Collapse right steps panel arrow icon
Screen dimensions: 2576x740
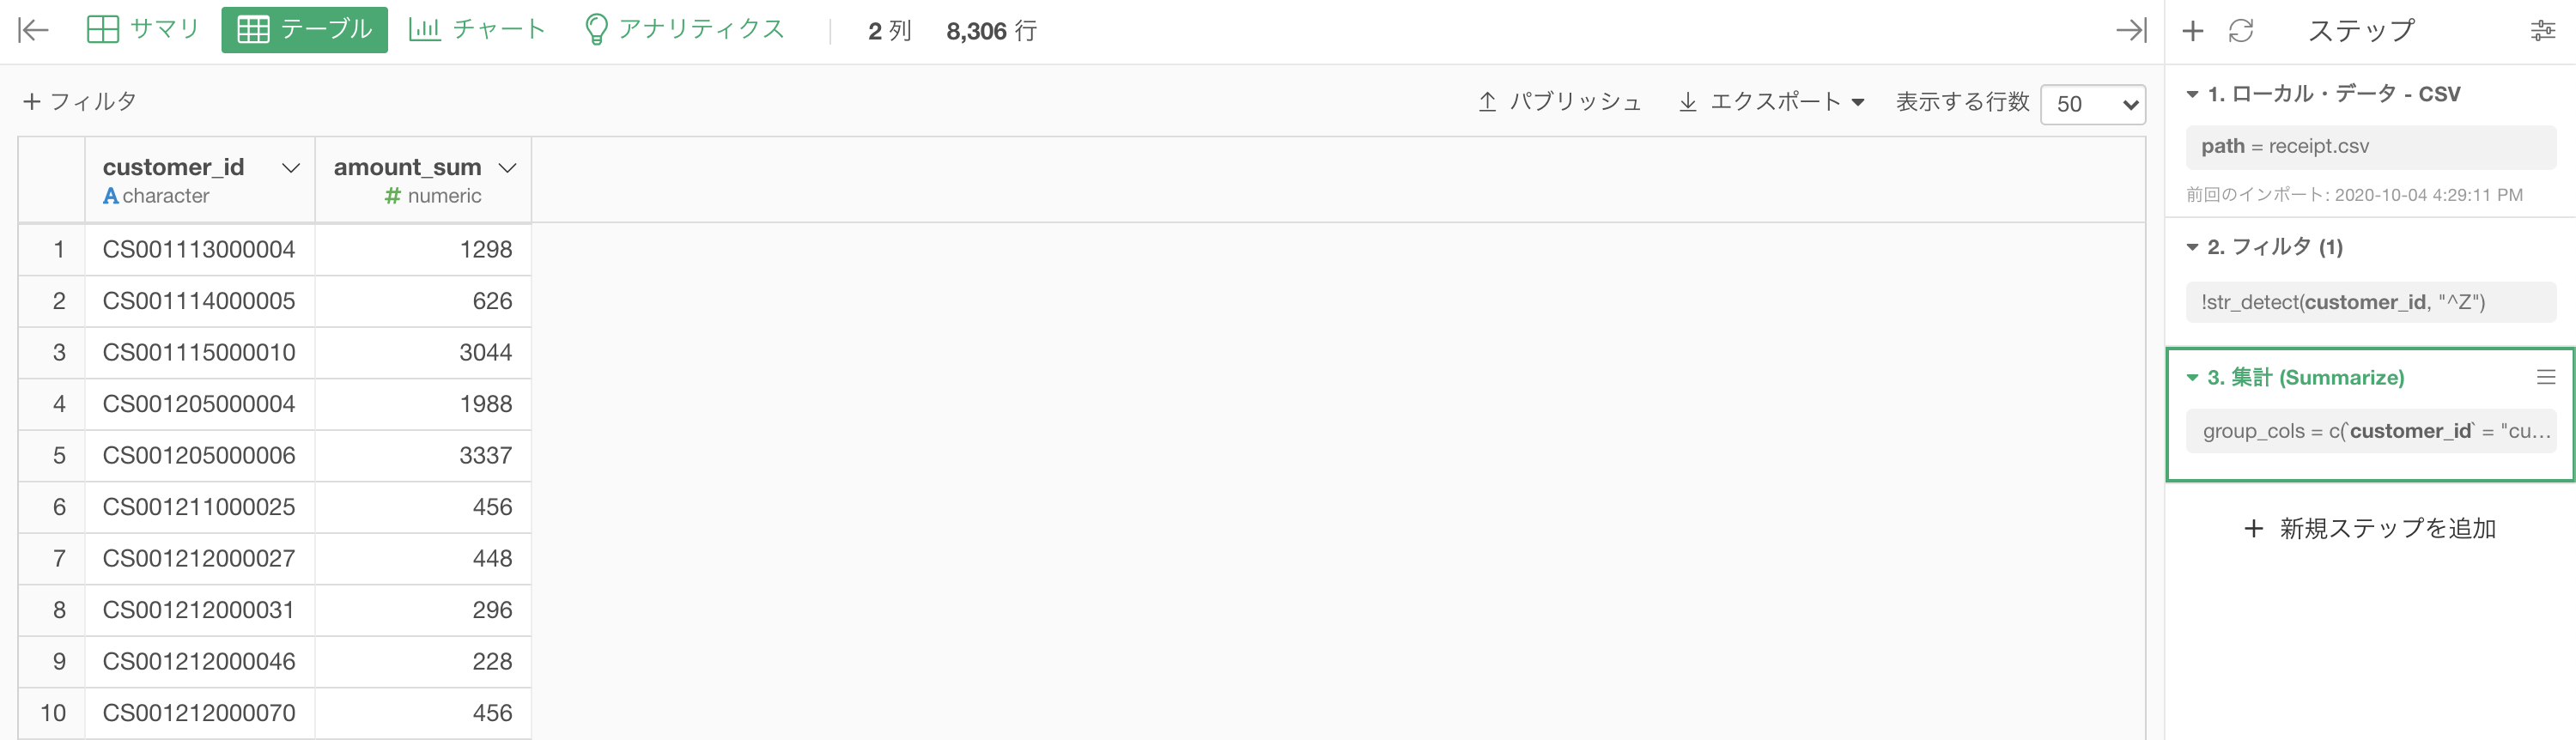[2131, 30]
